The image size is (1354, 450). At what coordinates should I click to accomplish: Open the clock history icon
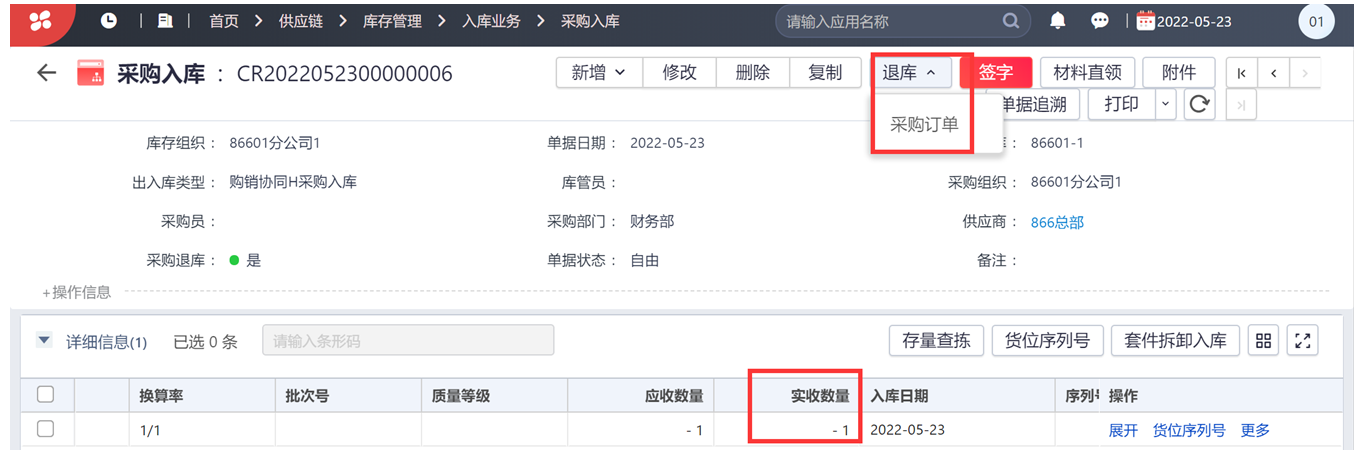coord(108,20)
